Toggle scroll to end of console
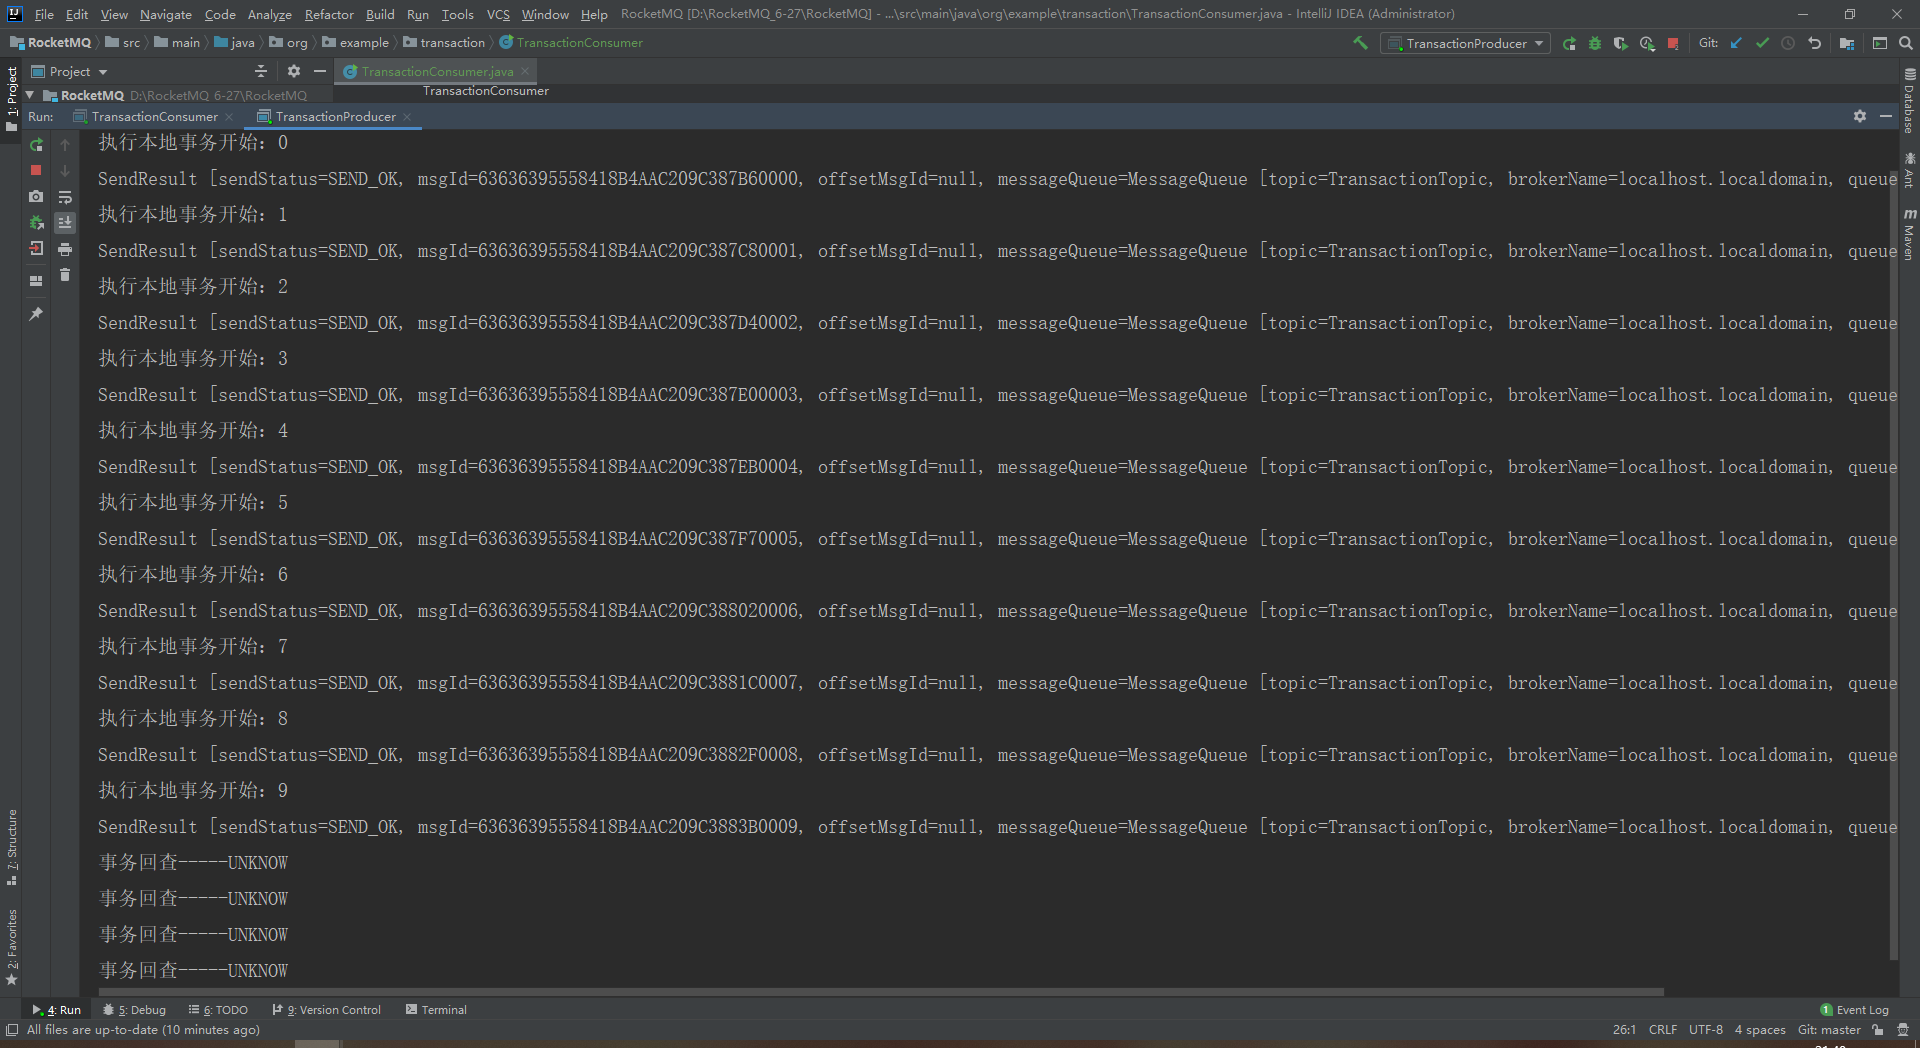Viewport: 1920px width, 1048px height. pos(65,223)
